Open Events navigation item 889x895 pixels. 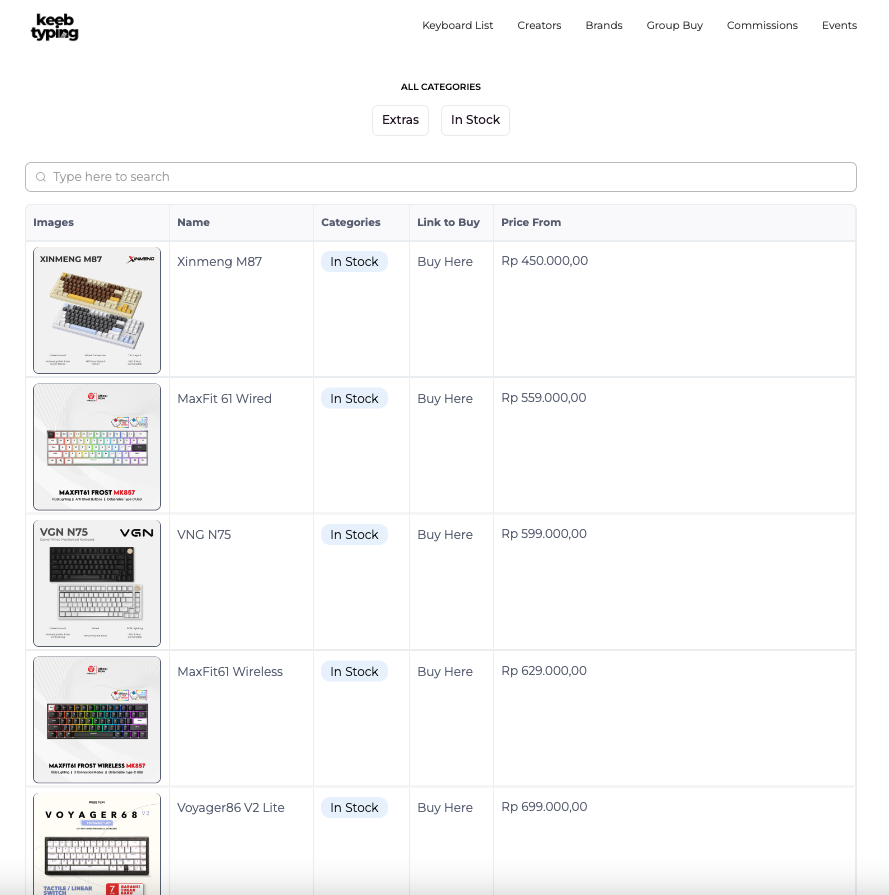(839, 25)
